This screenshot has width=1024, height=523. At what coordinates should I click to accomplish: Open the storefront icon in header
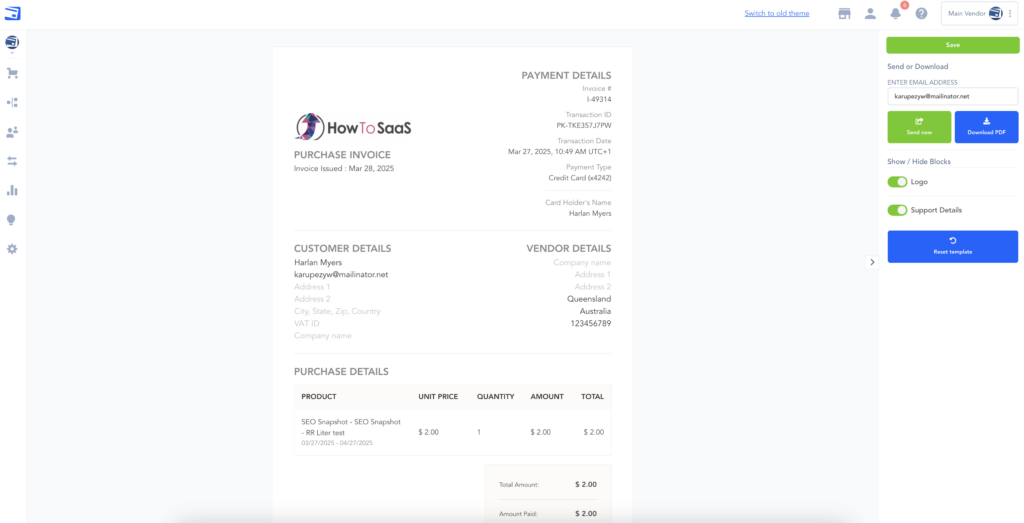click(844, 14)
